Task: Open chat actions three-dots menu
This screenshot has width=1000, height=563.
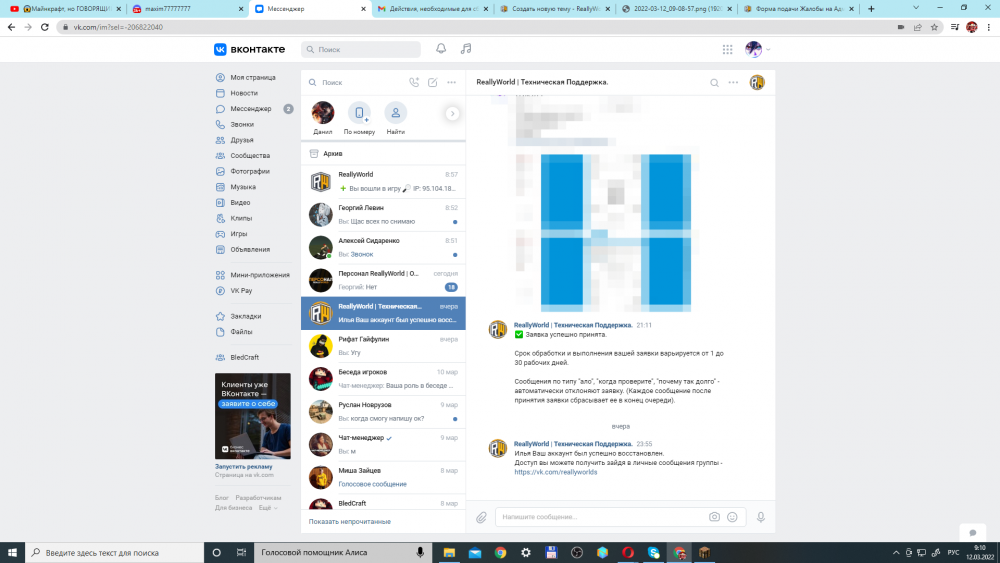Action: pos(733,82)
